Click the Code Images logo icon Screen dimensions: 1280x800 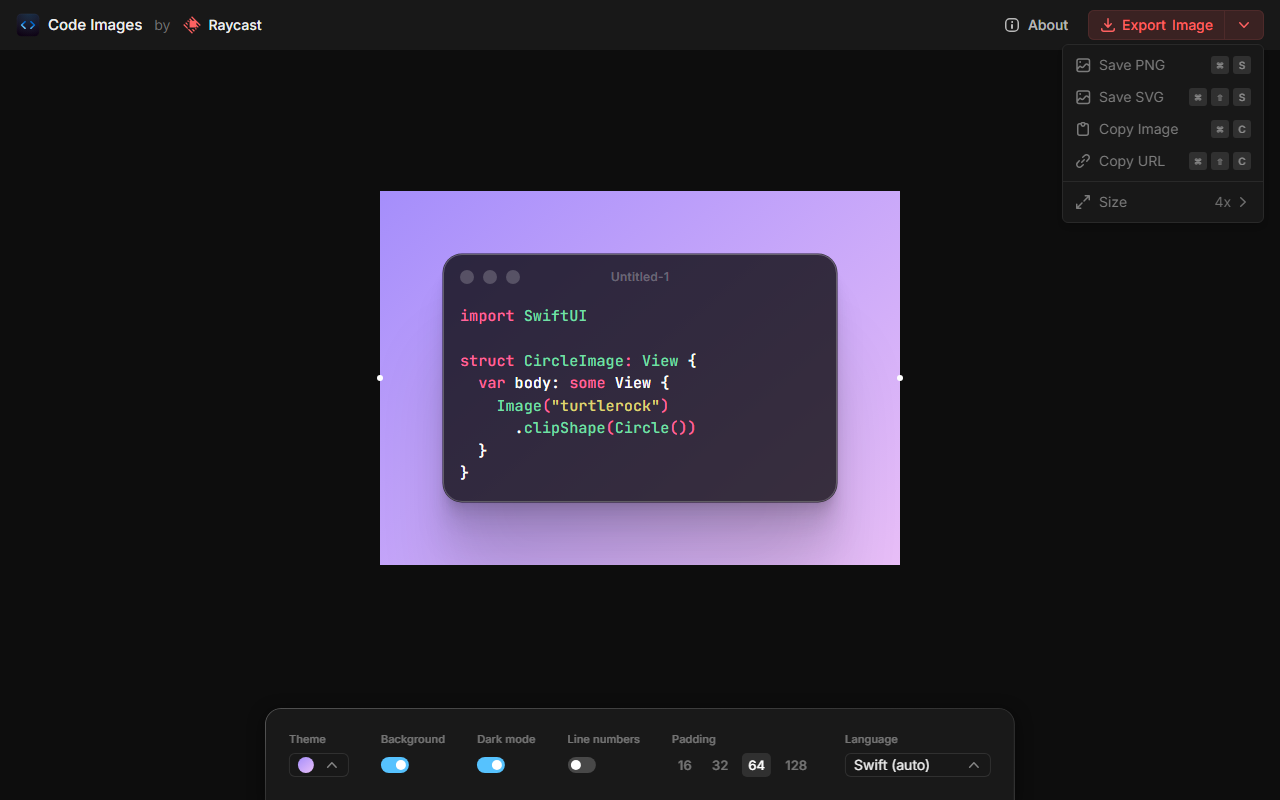point(28,25)
